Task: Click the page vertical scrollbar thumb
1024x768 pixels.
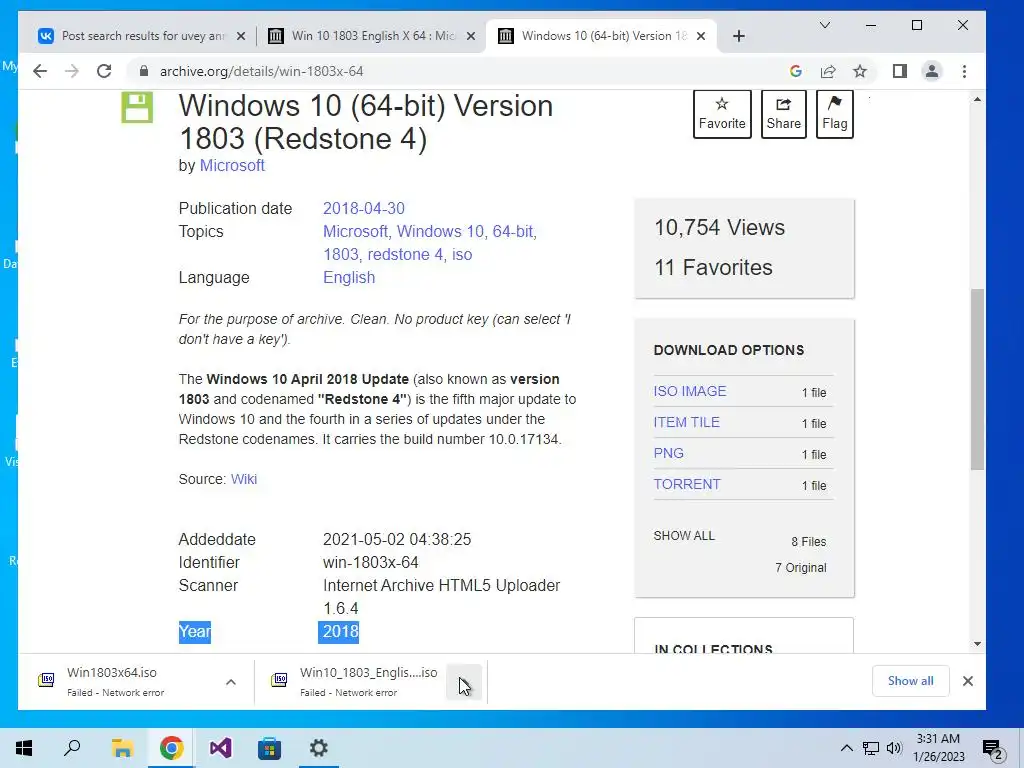Action: tap(977, 379)
